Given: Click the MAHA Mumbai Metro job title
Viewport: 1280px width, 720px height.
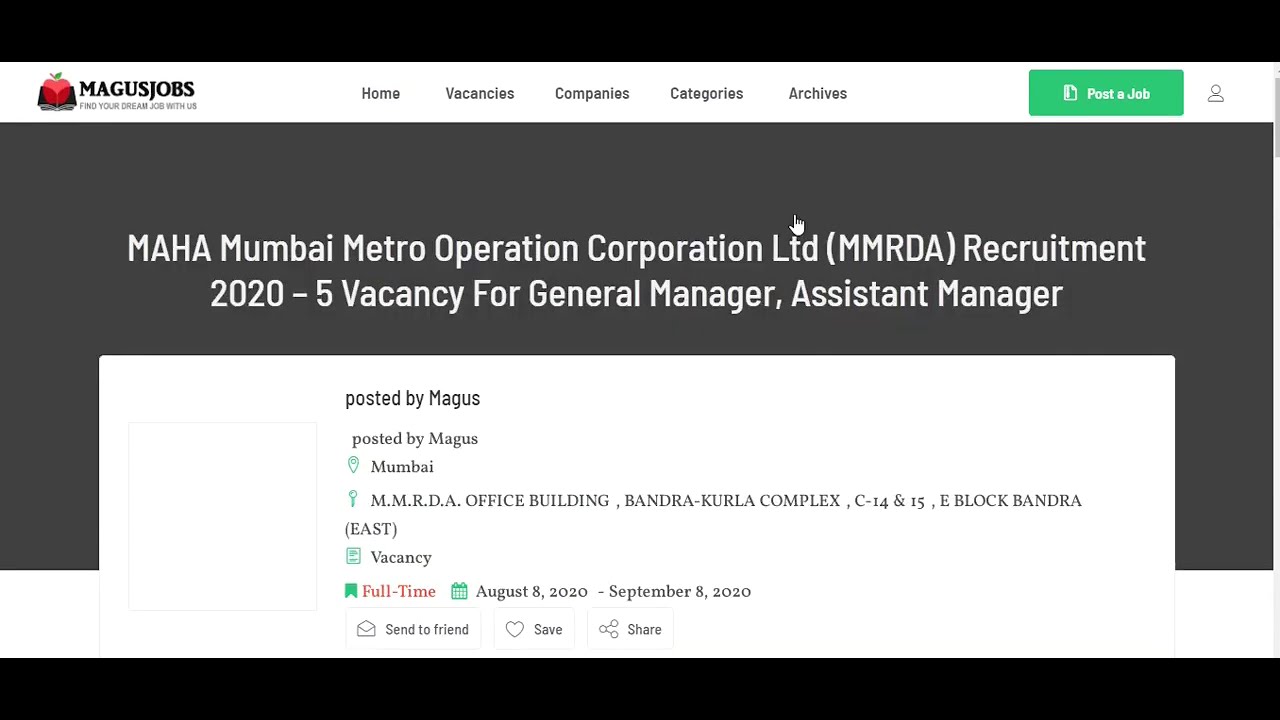Looking at the screenshot, I should pos(637,270).
